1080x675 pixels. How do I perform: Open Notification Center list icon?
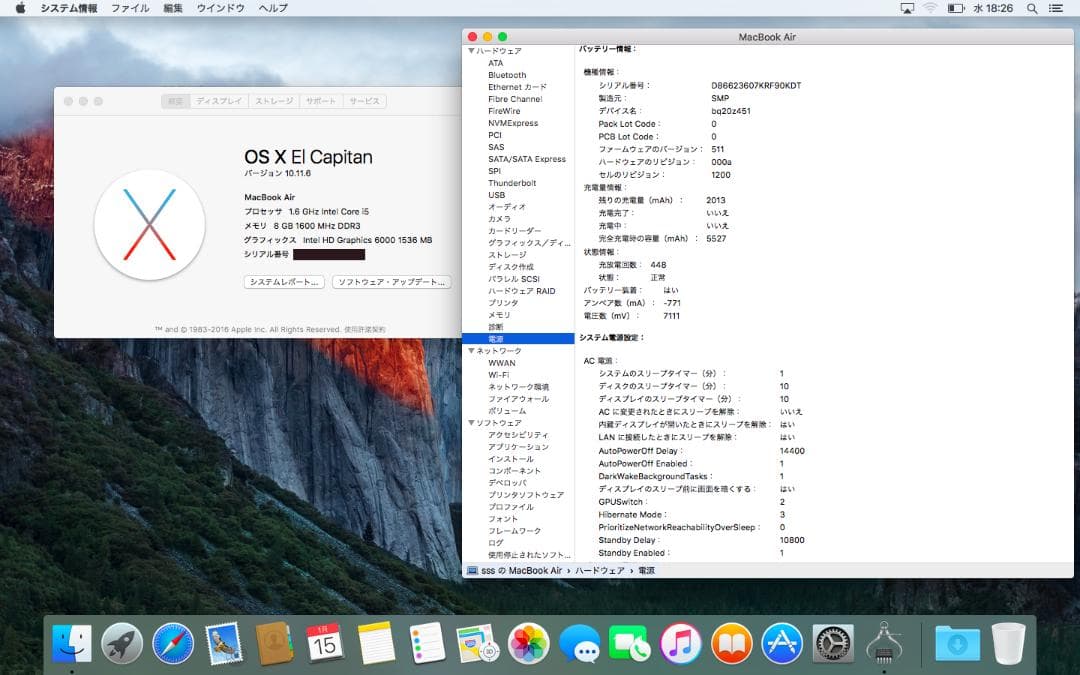[x=1055, y=8]
